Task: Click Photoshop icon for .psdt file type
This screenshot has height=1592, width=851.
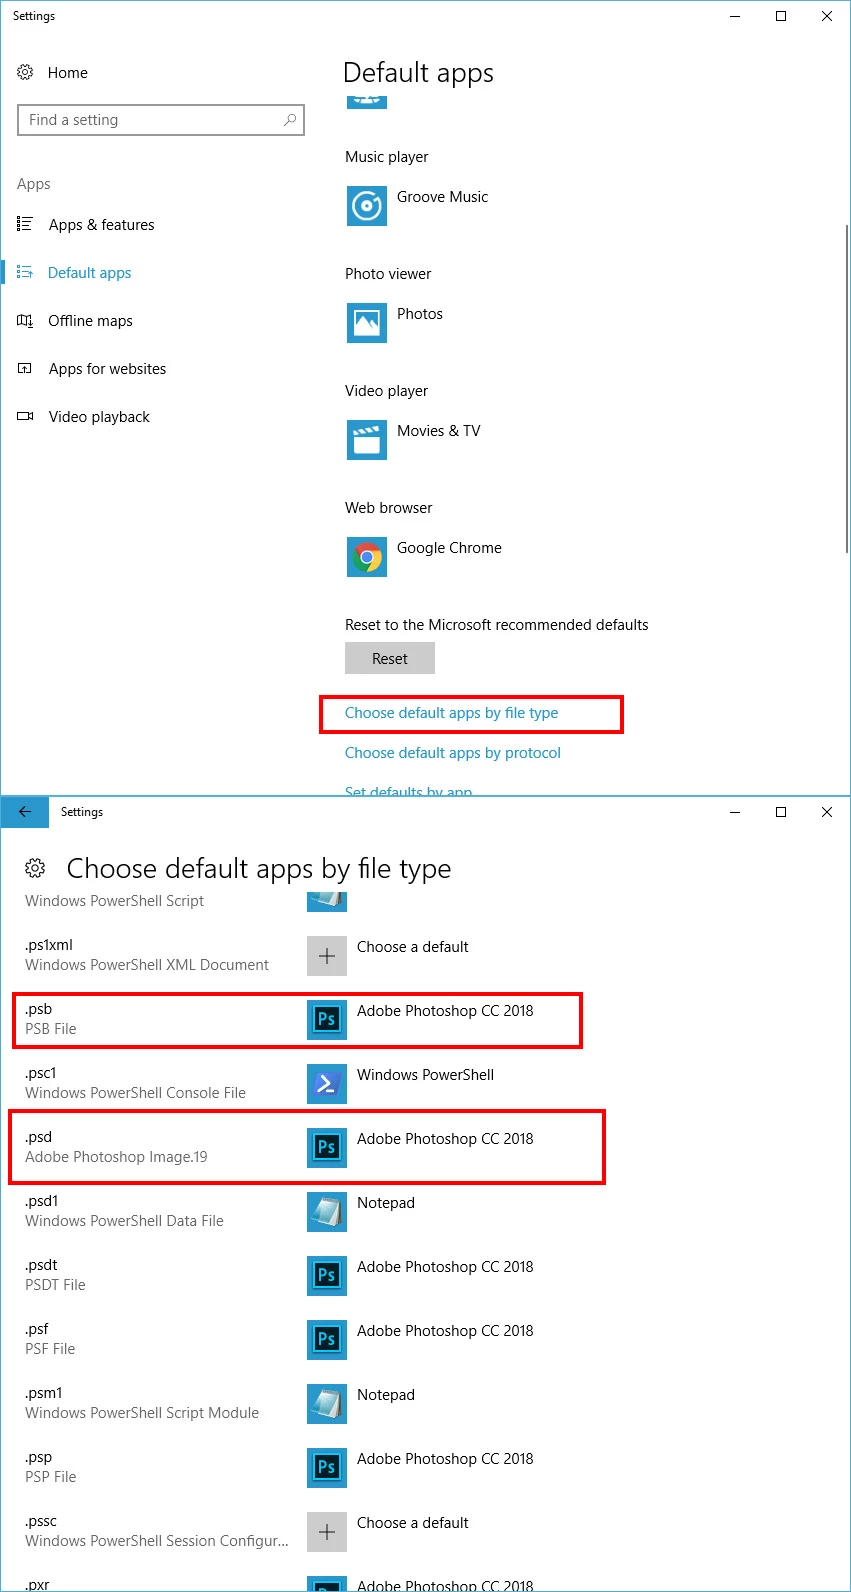Action: click(x=327, y=1275)
